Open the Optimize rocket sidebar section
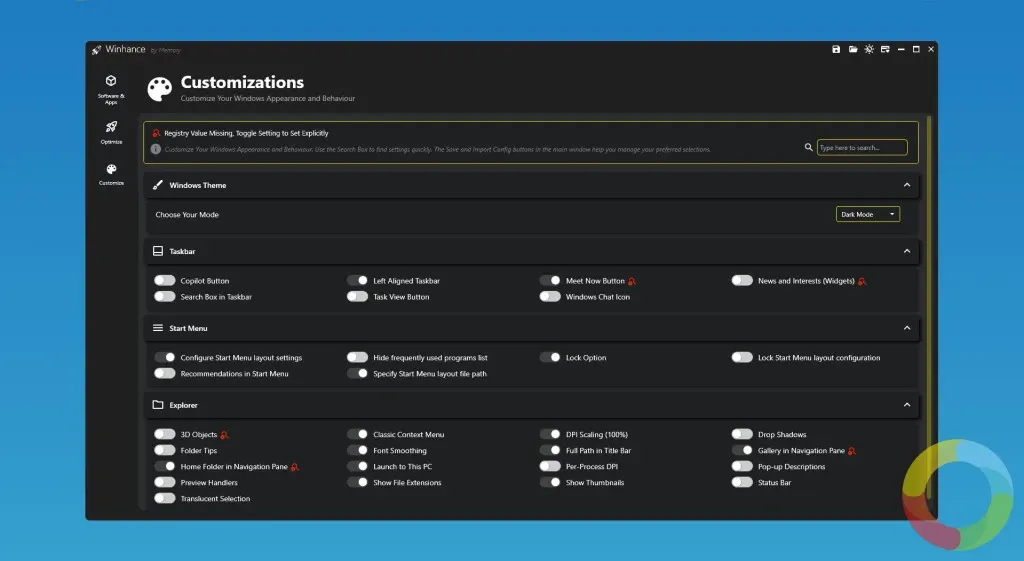1024x561 pixels. pyautogui.click(x=111, y=132)
